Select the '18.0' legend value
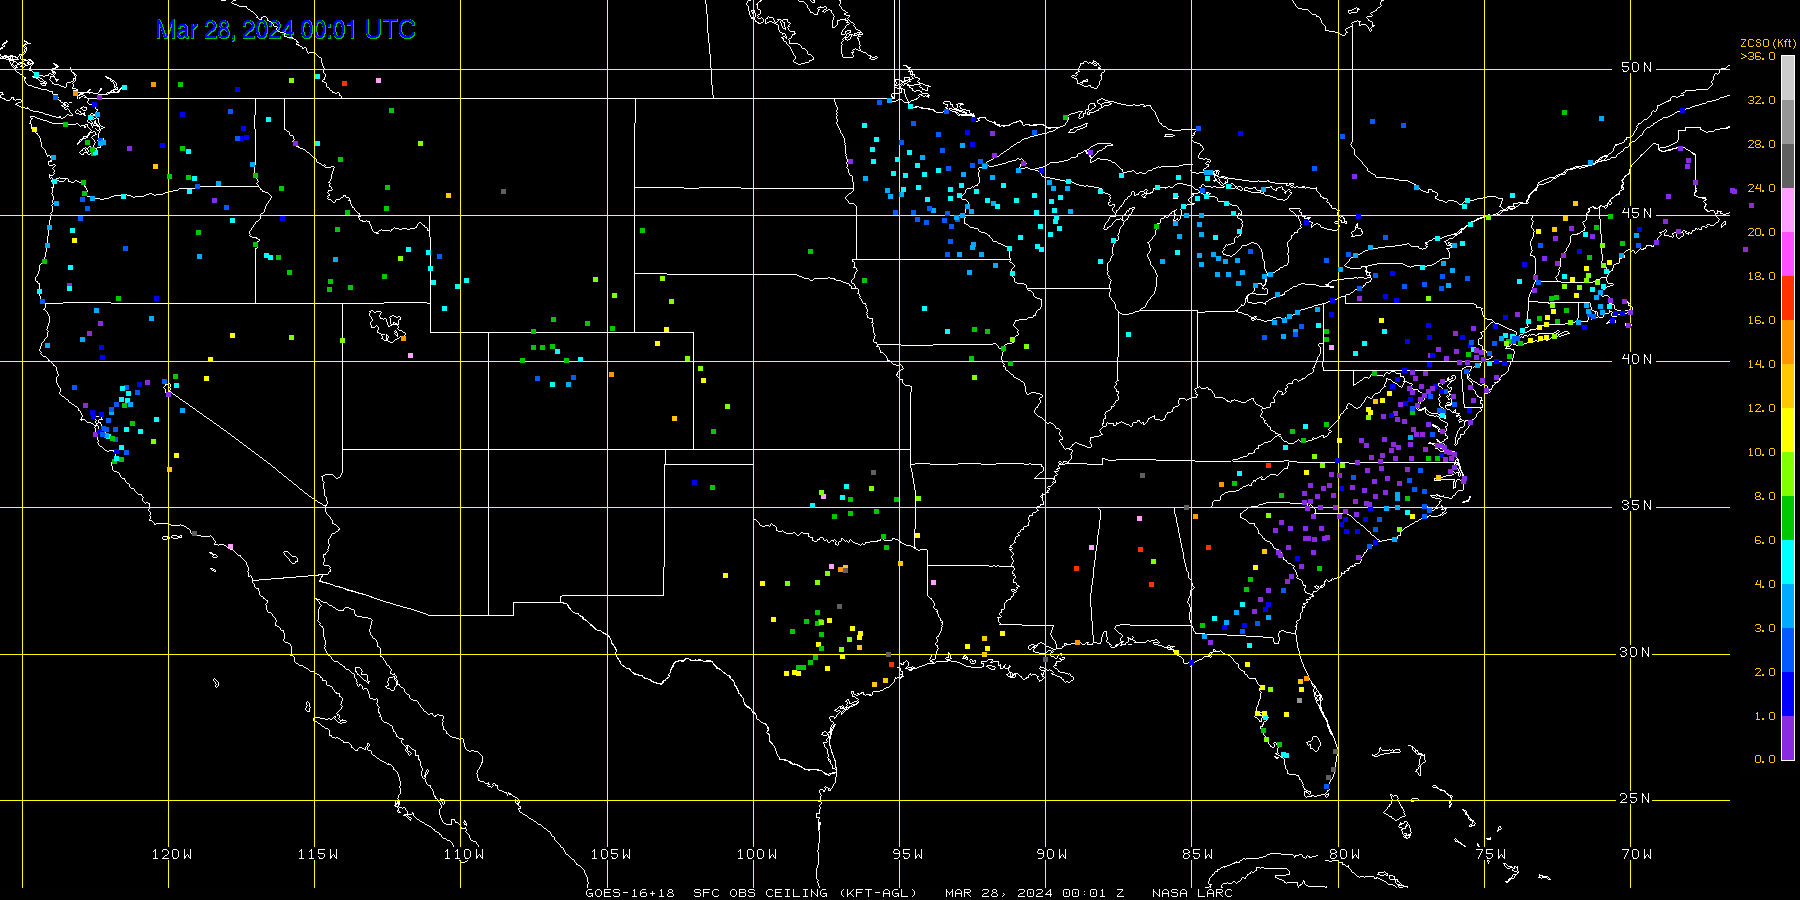1800x900 pixels. [1761, 276]
